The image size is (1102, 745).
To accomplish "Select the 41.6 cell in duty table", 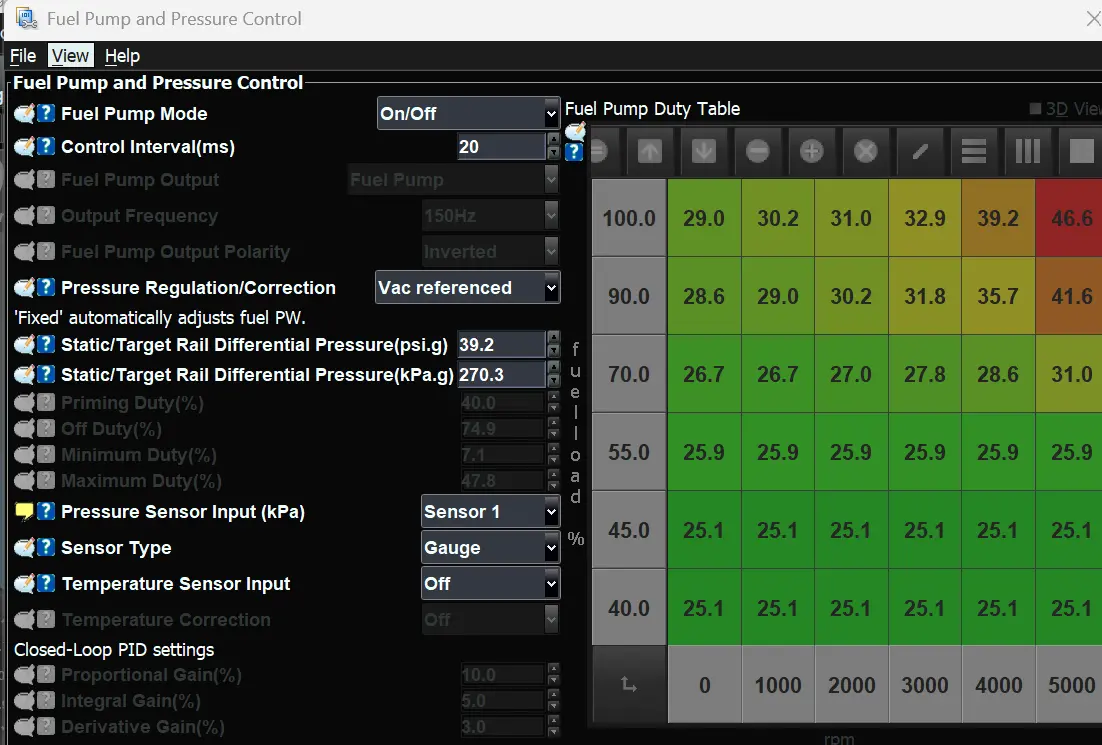I will click(x=1069, y=296).
